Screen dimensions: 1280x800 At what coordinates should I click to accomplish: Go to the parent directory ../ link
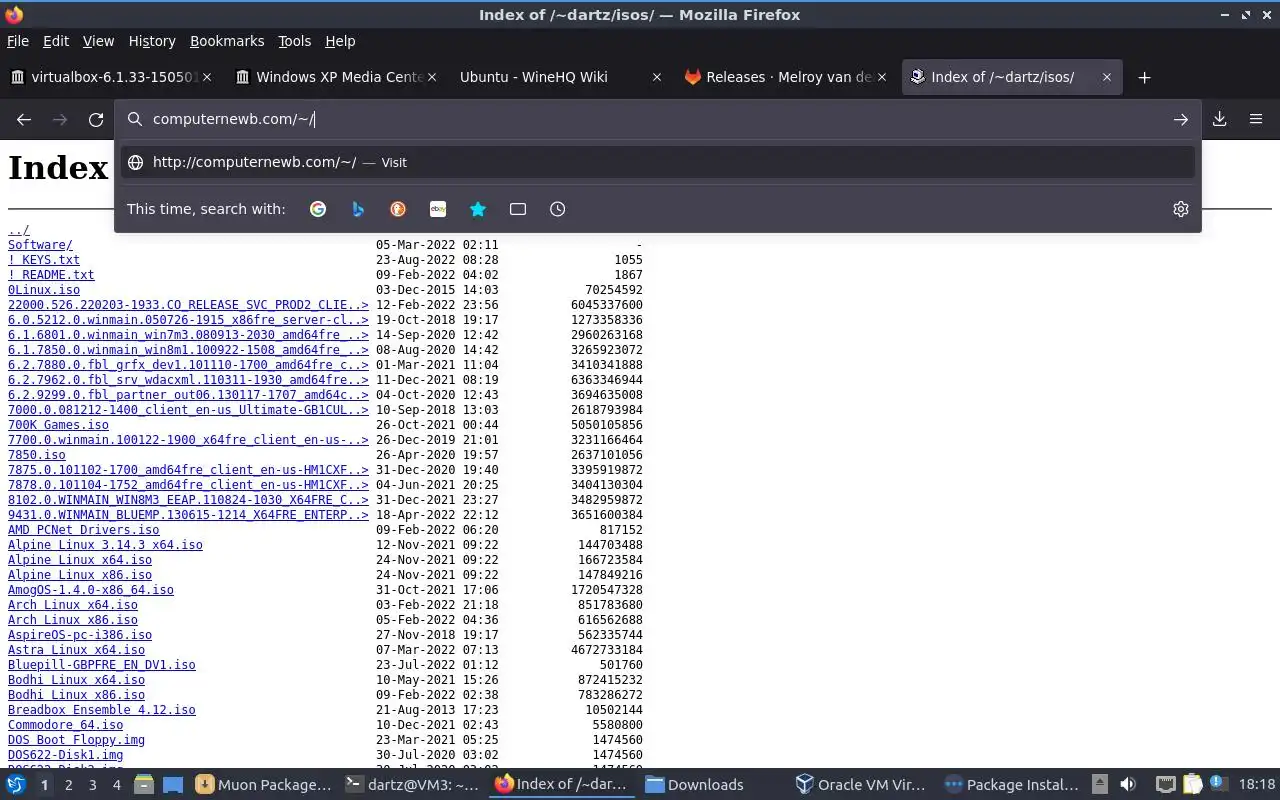19,230
